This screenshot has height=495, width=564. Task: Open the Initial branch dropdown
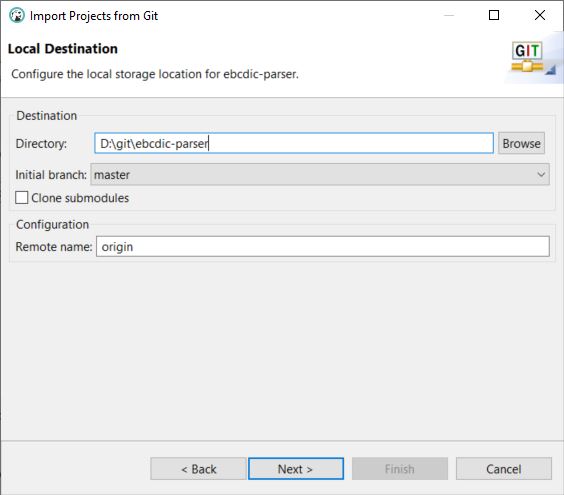[320, 174]
